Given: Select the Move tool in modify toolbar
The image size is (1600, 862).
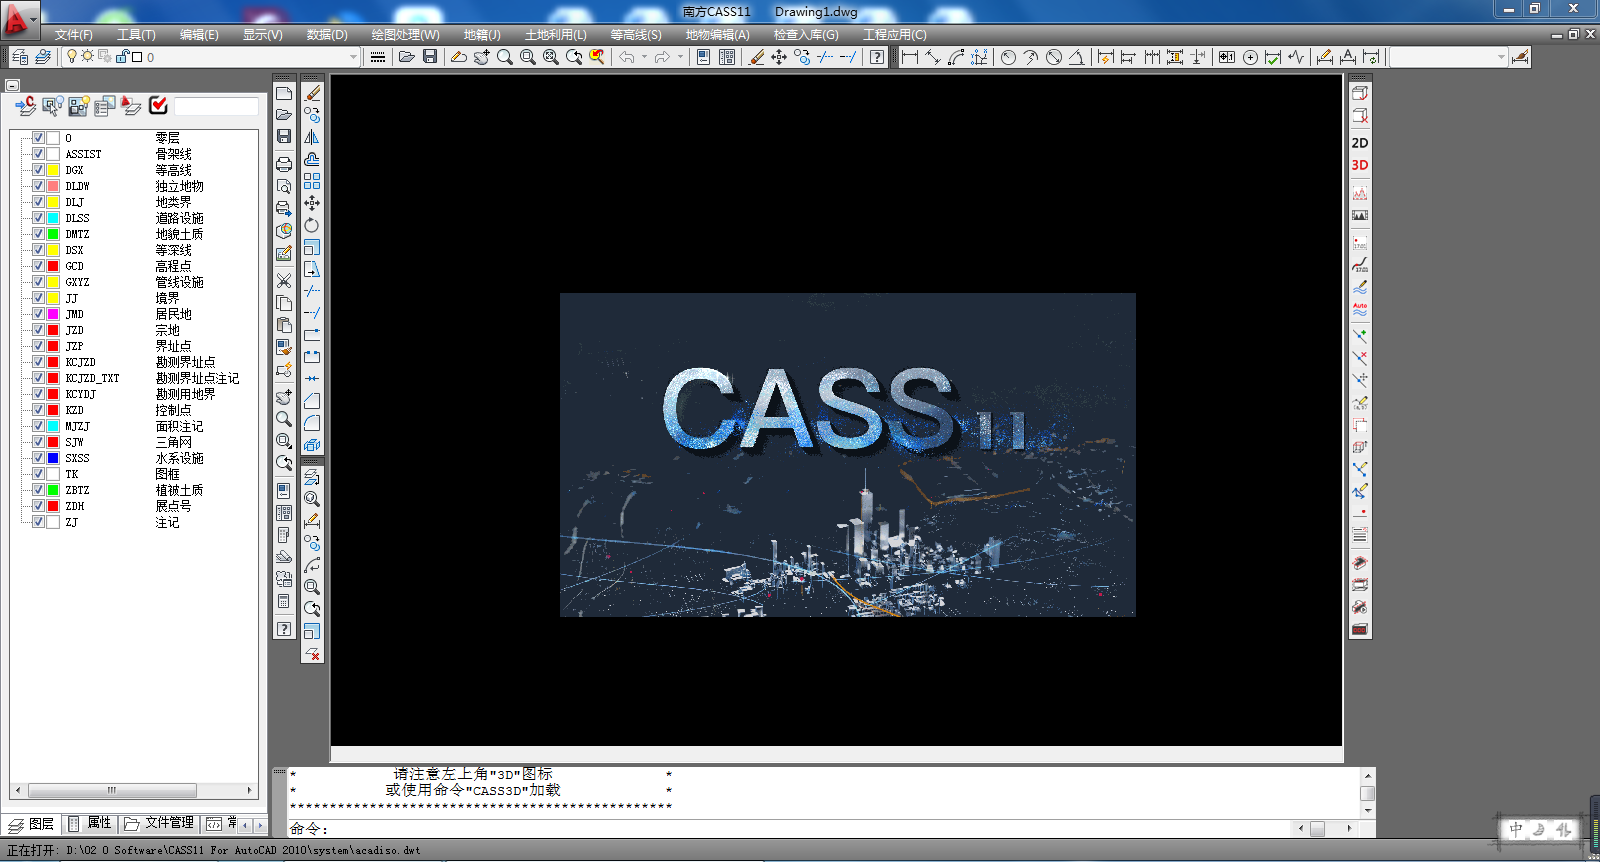Looking at the screenshot, I should coord(312,203).
